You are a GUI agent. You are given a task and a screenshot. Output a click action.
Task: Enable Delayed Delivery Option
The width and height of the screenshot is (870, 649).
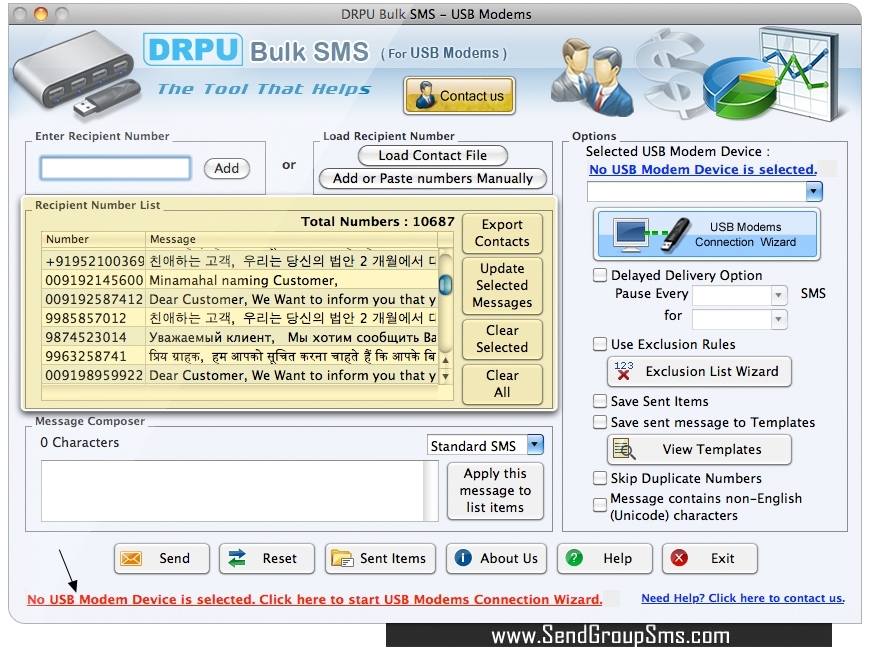pos(600,275)
